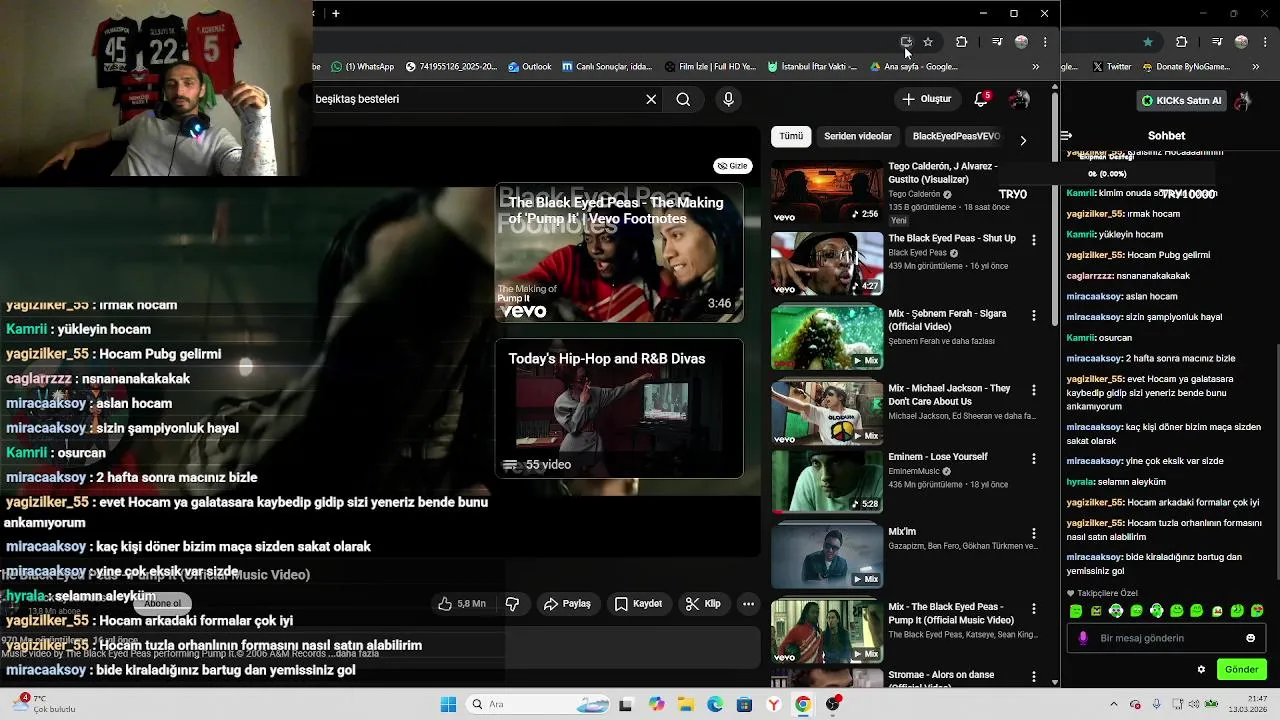Open Mix'im playlist thumbnail
The width and height of the screenshot is (1280, 720).
pyautogui.click(x=827, y=556)
